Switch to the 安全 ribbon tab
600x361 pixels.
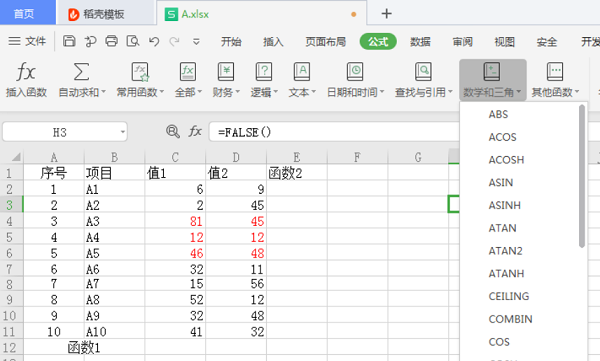coord(546,42)
